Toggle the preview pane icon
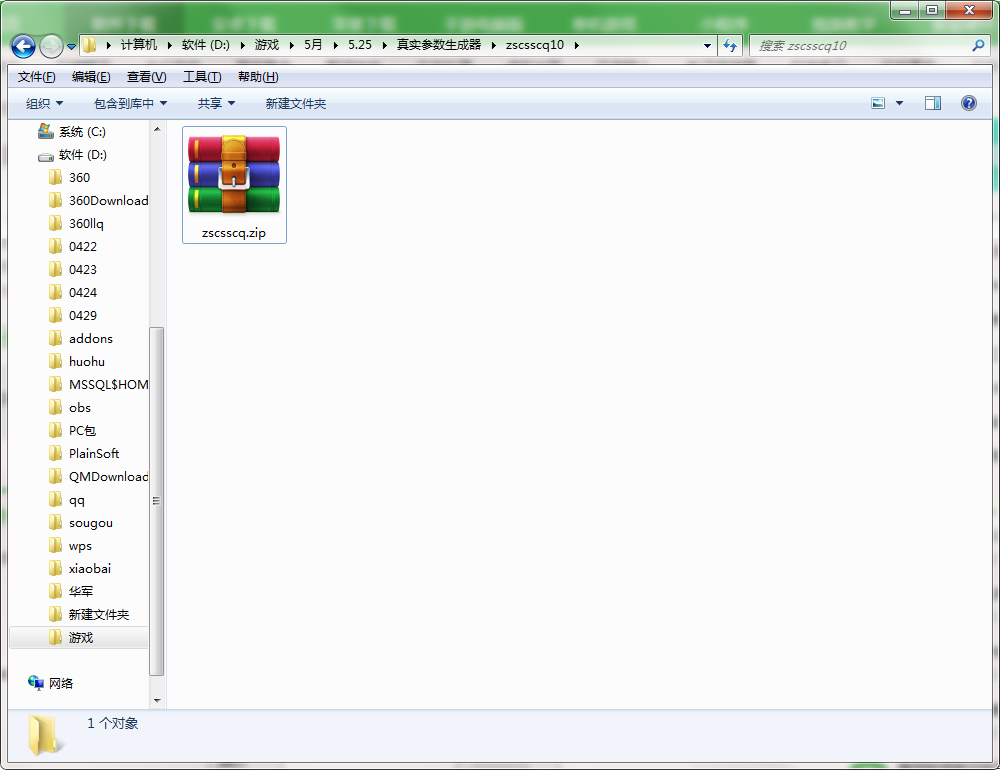The width and height of the screenshot is (1000, 770). pyautogui.click(x=932, y=103)
